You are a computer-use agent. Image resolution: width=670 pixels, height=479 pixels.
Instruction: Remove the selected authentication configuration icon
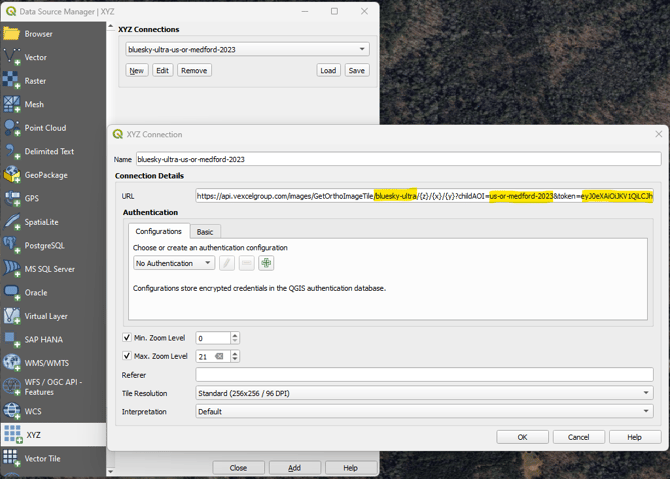[x=247, y=263]
